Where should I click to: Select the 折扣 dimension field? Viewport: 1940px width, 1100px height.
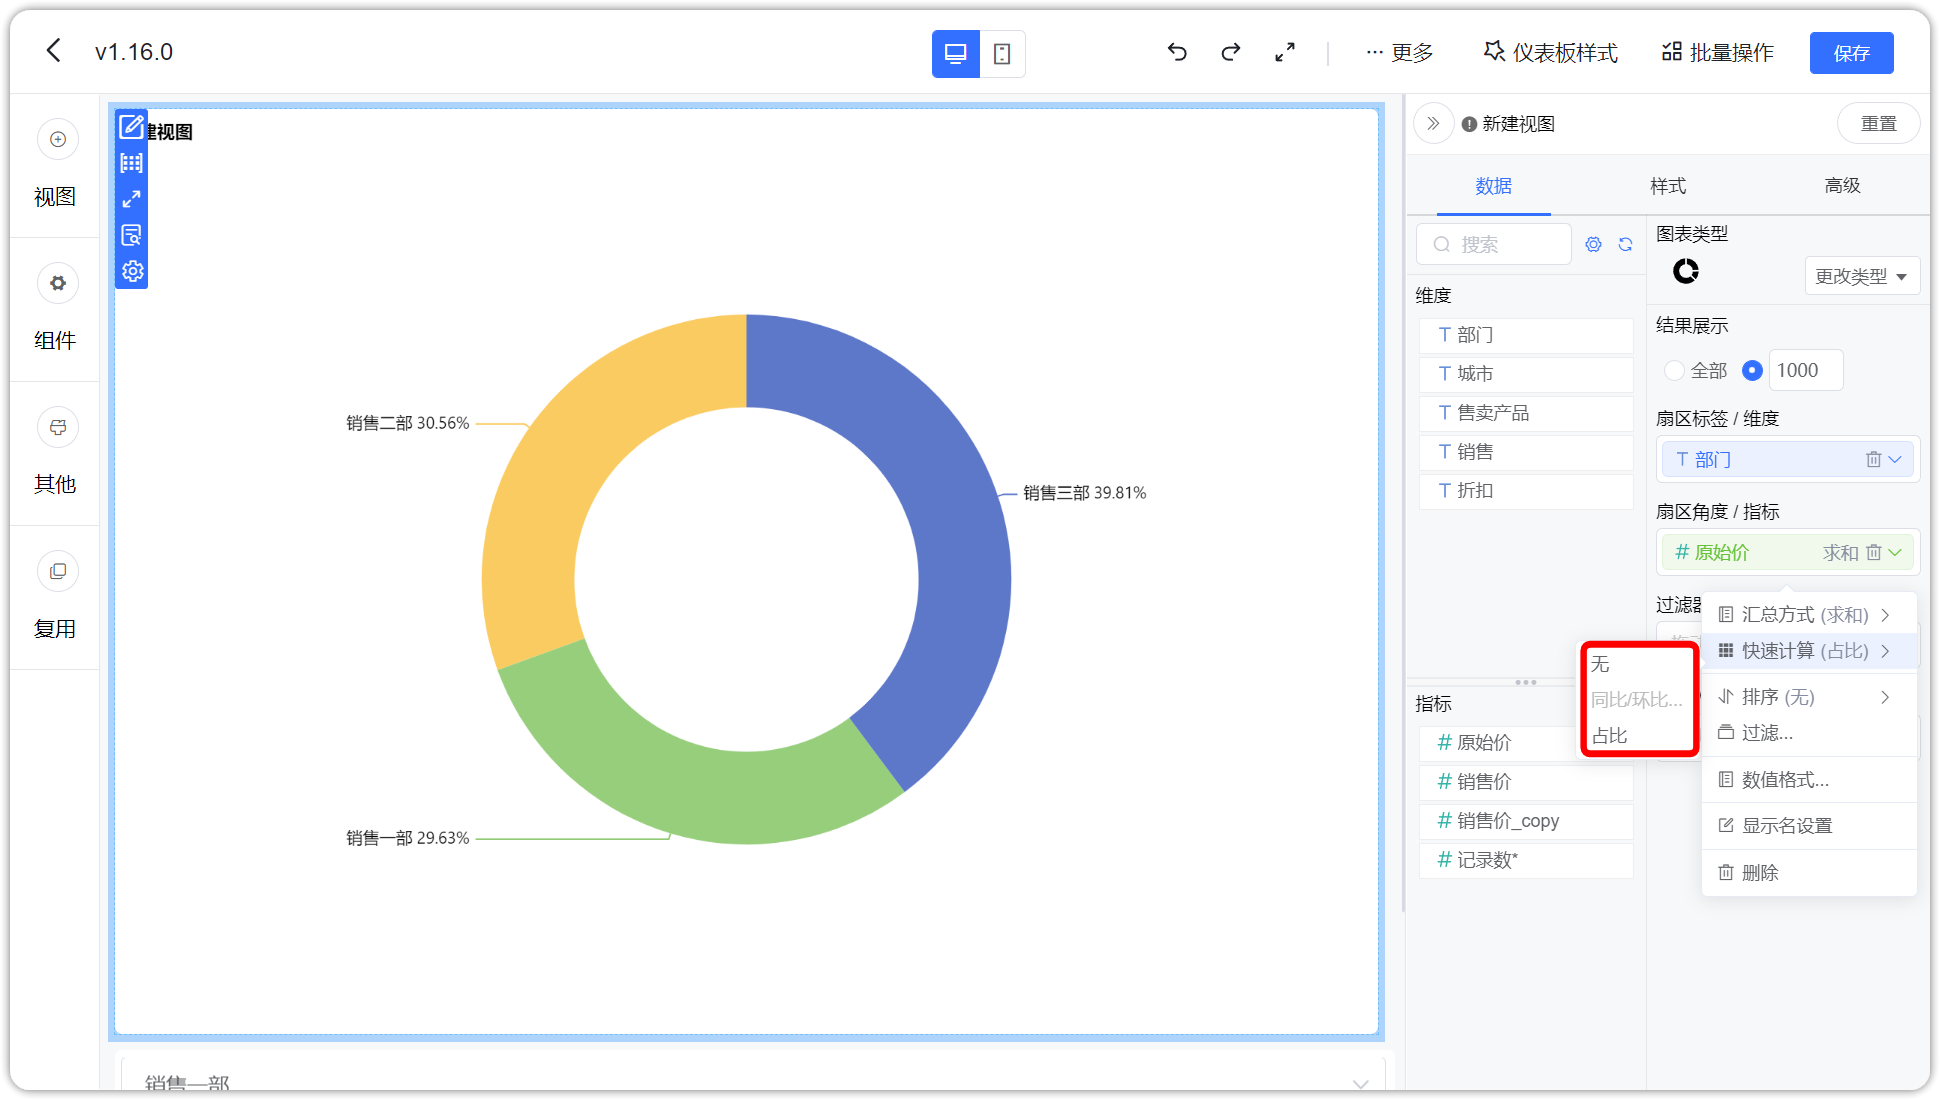pyautogui.click(x=1525, y=491)
